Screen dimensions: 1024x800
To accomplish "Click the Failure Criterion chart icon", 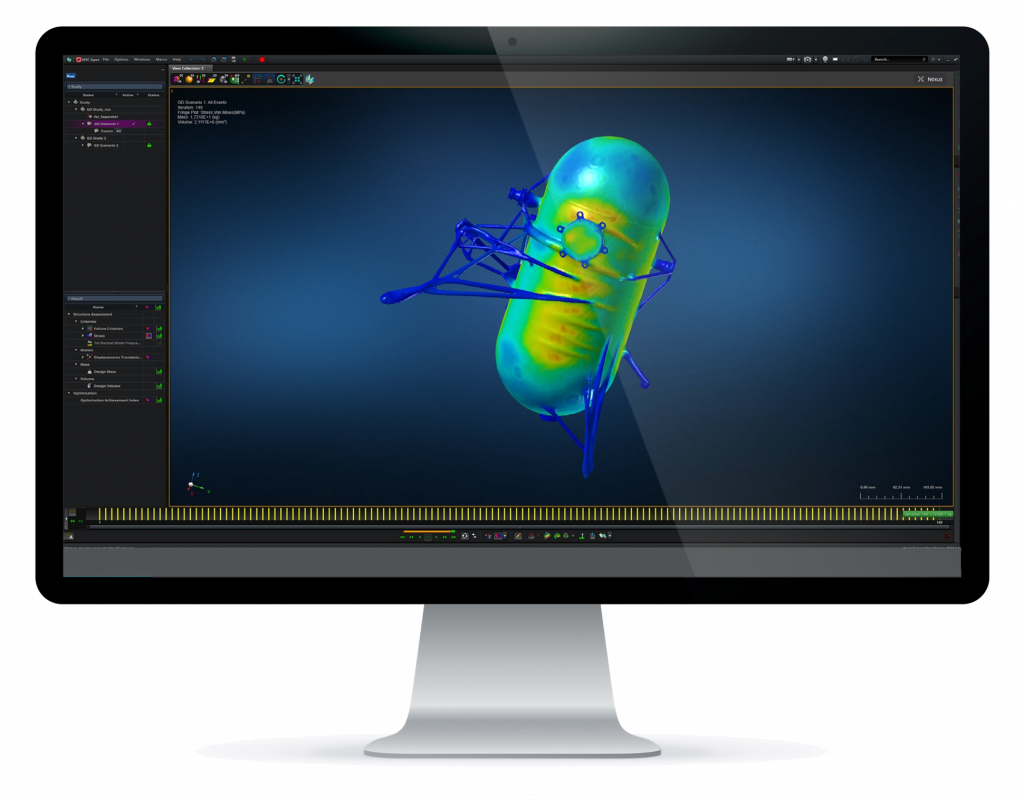I will point(159,328).
